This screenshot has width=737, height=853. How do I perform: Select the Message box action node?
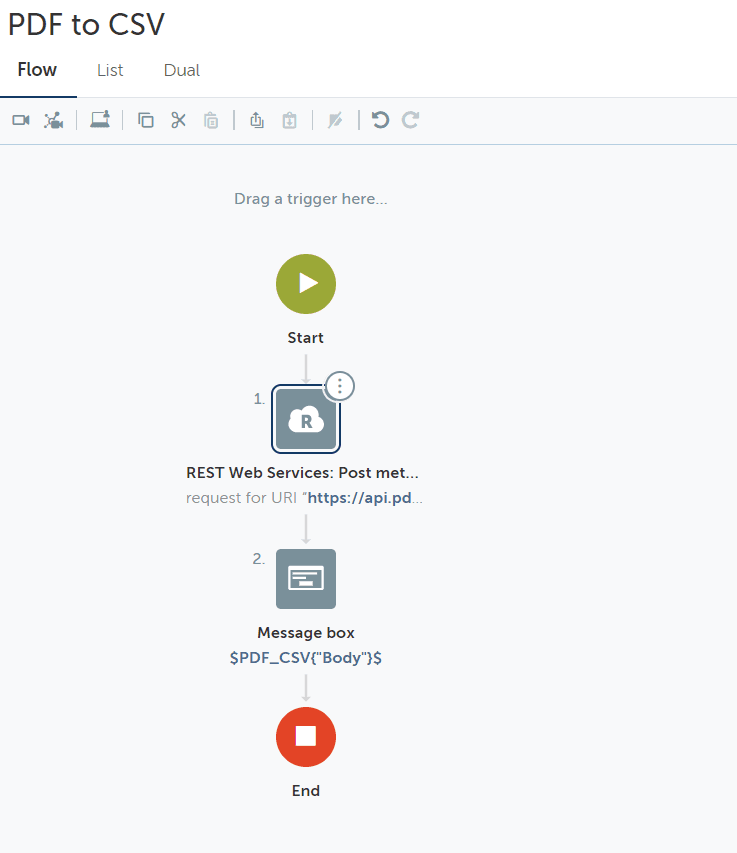[x=306, y=579]
